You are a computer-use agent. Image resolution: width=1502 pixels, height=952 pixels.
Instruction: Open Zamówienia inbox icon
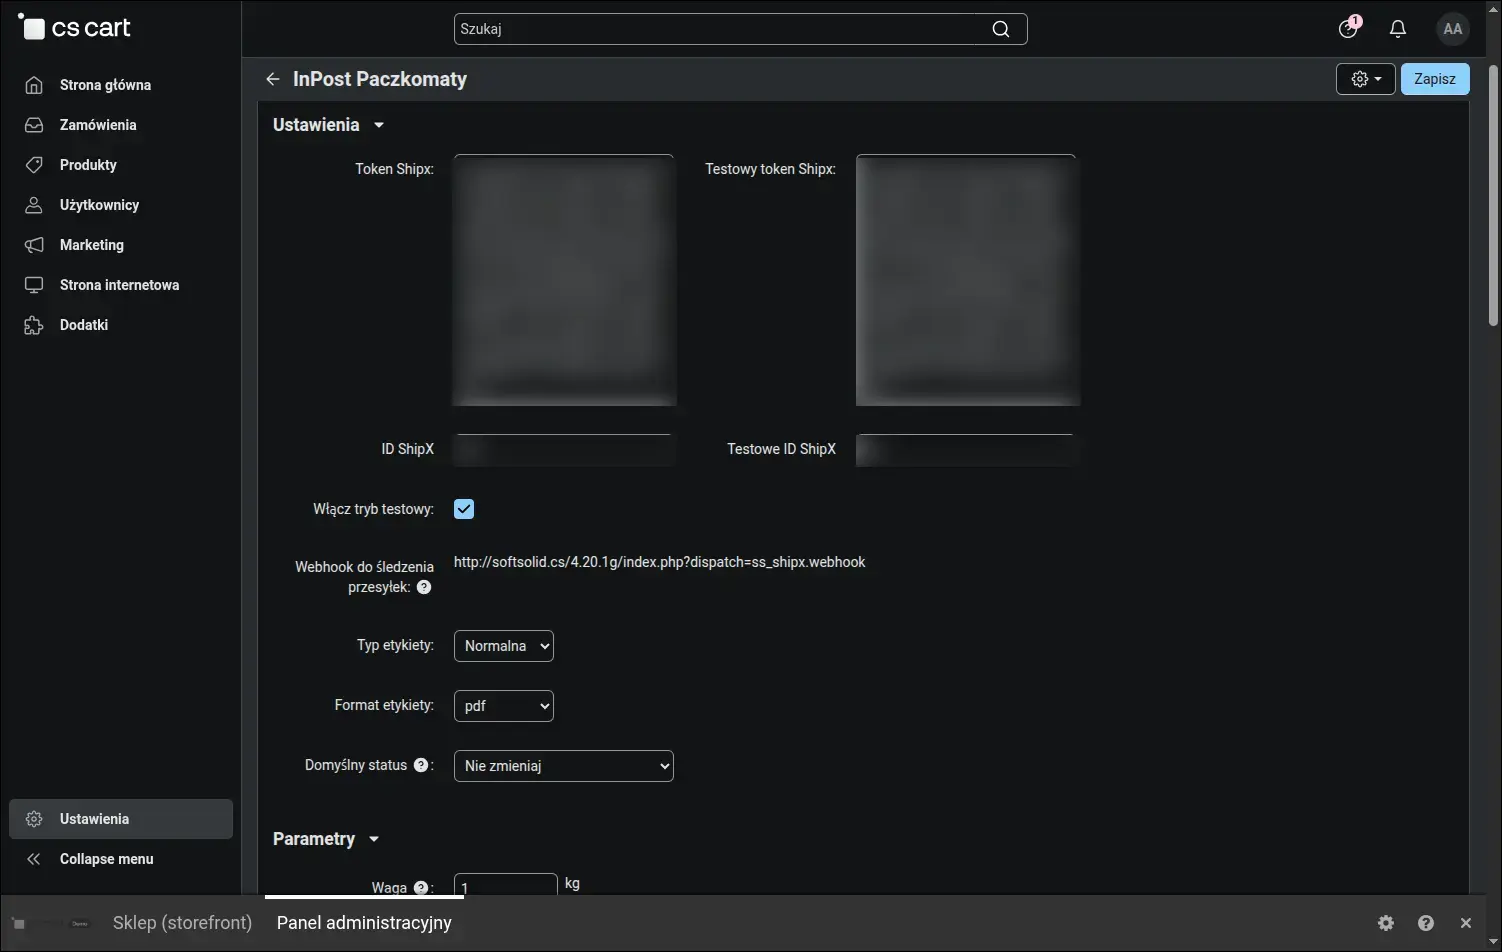click(34, 125)
